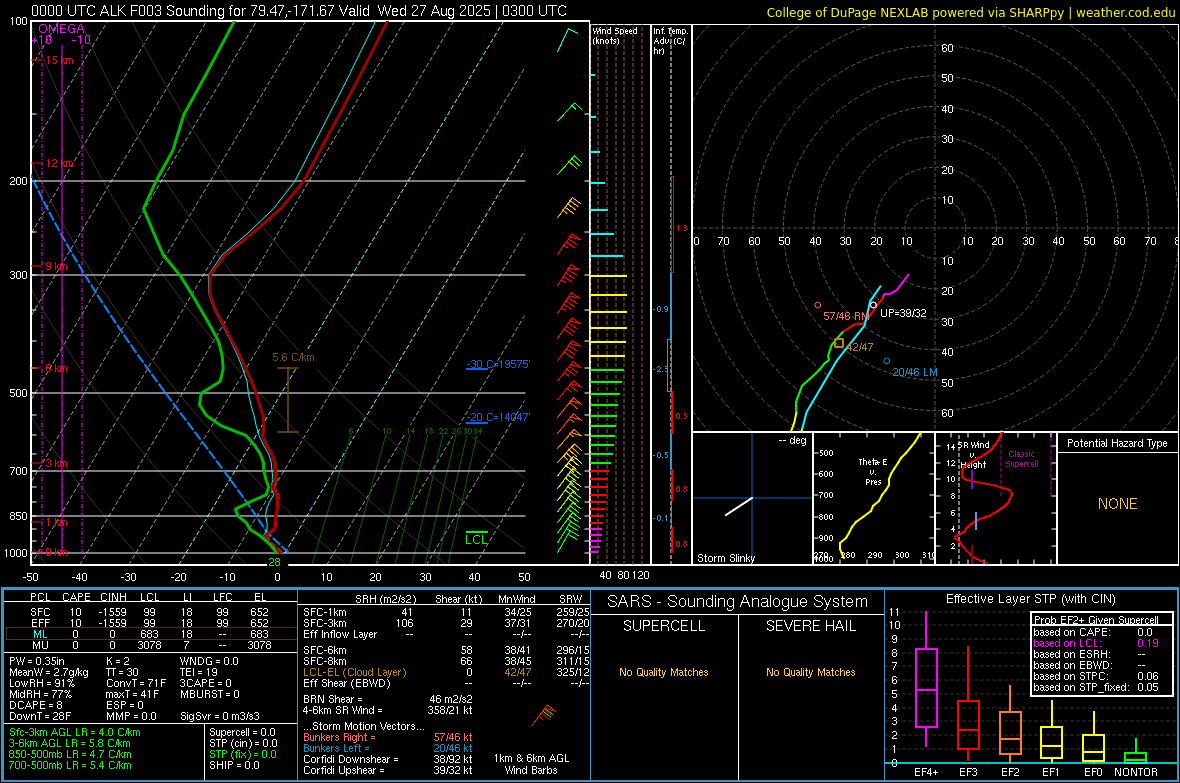The image size is (1180, 783).
Task: Click the 'SHIP = 0.0' value
Action: click(x=234, y=765)
